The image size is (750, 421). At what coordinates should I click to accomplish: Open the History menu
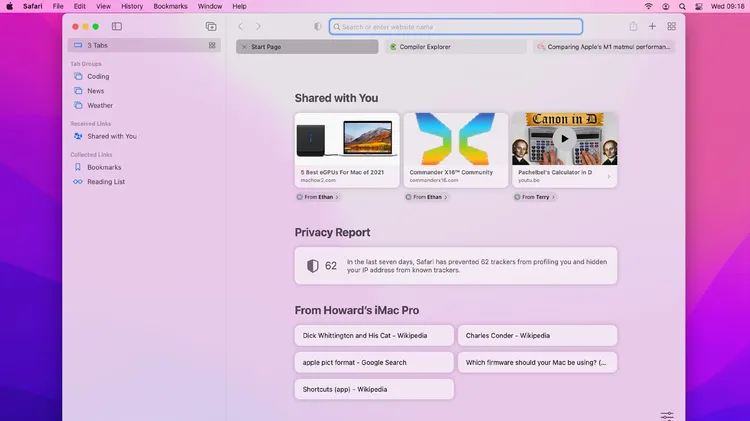point(132,6)
